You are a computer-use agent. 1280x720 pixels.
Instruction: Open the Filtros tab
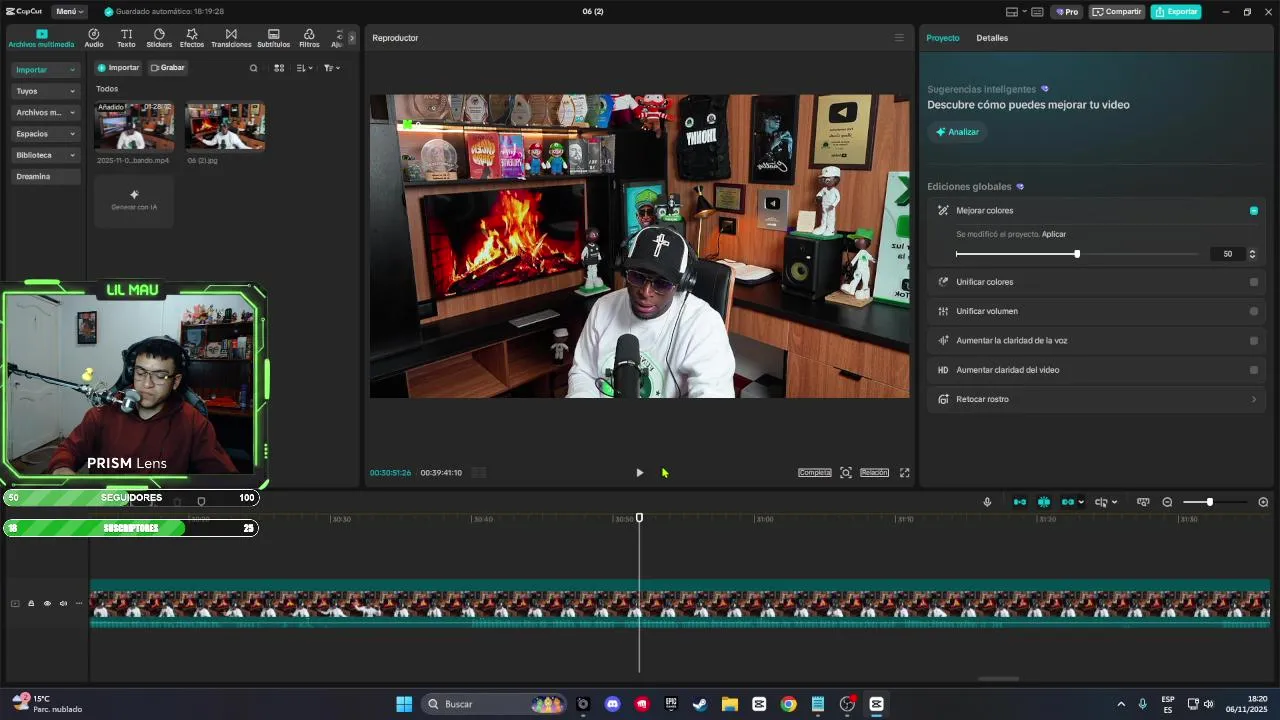pyautogui.click(x=309, y=38)
